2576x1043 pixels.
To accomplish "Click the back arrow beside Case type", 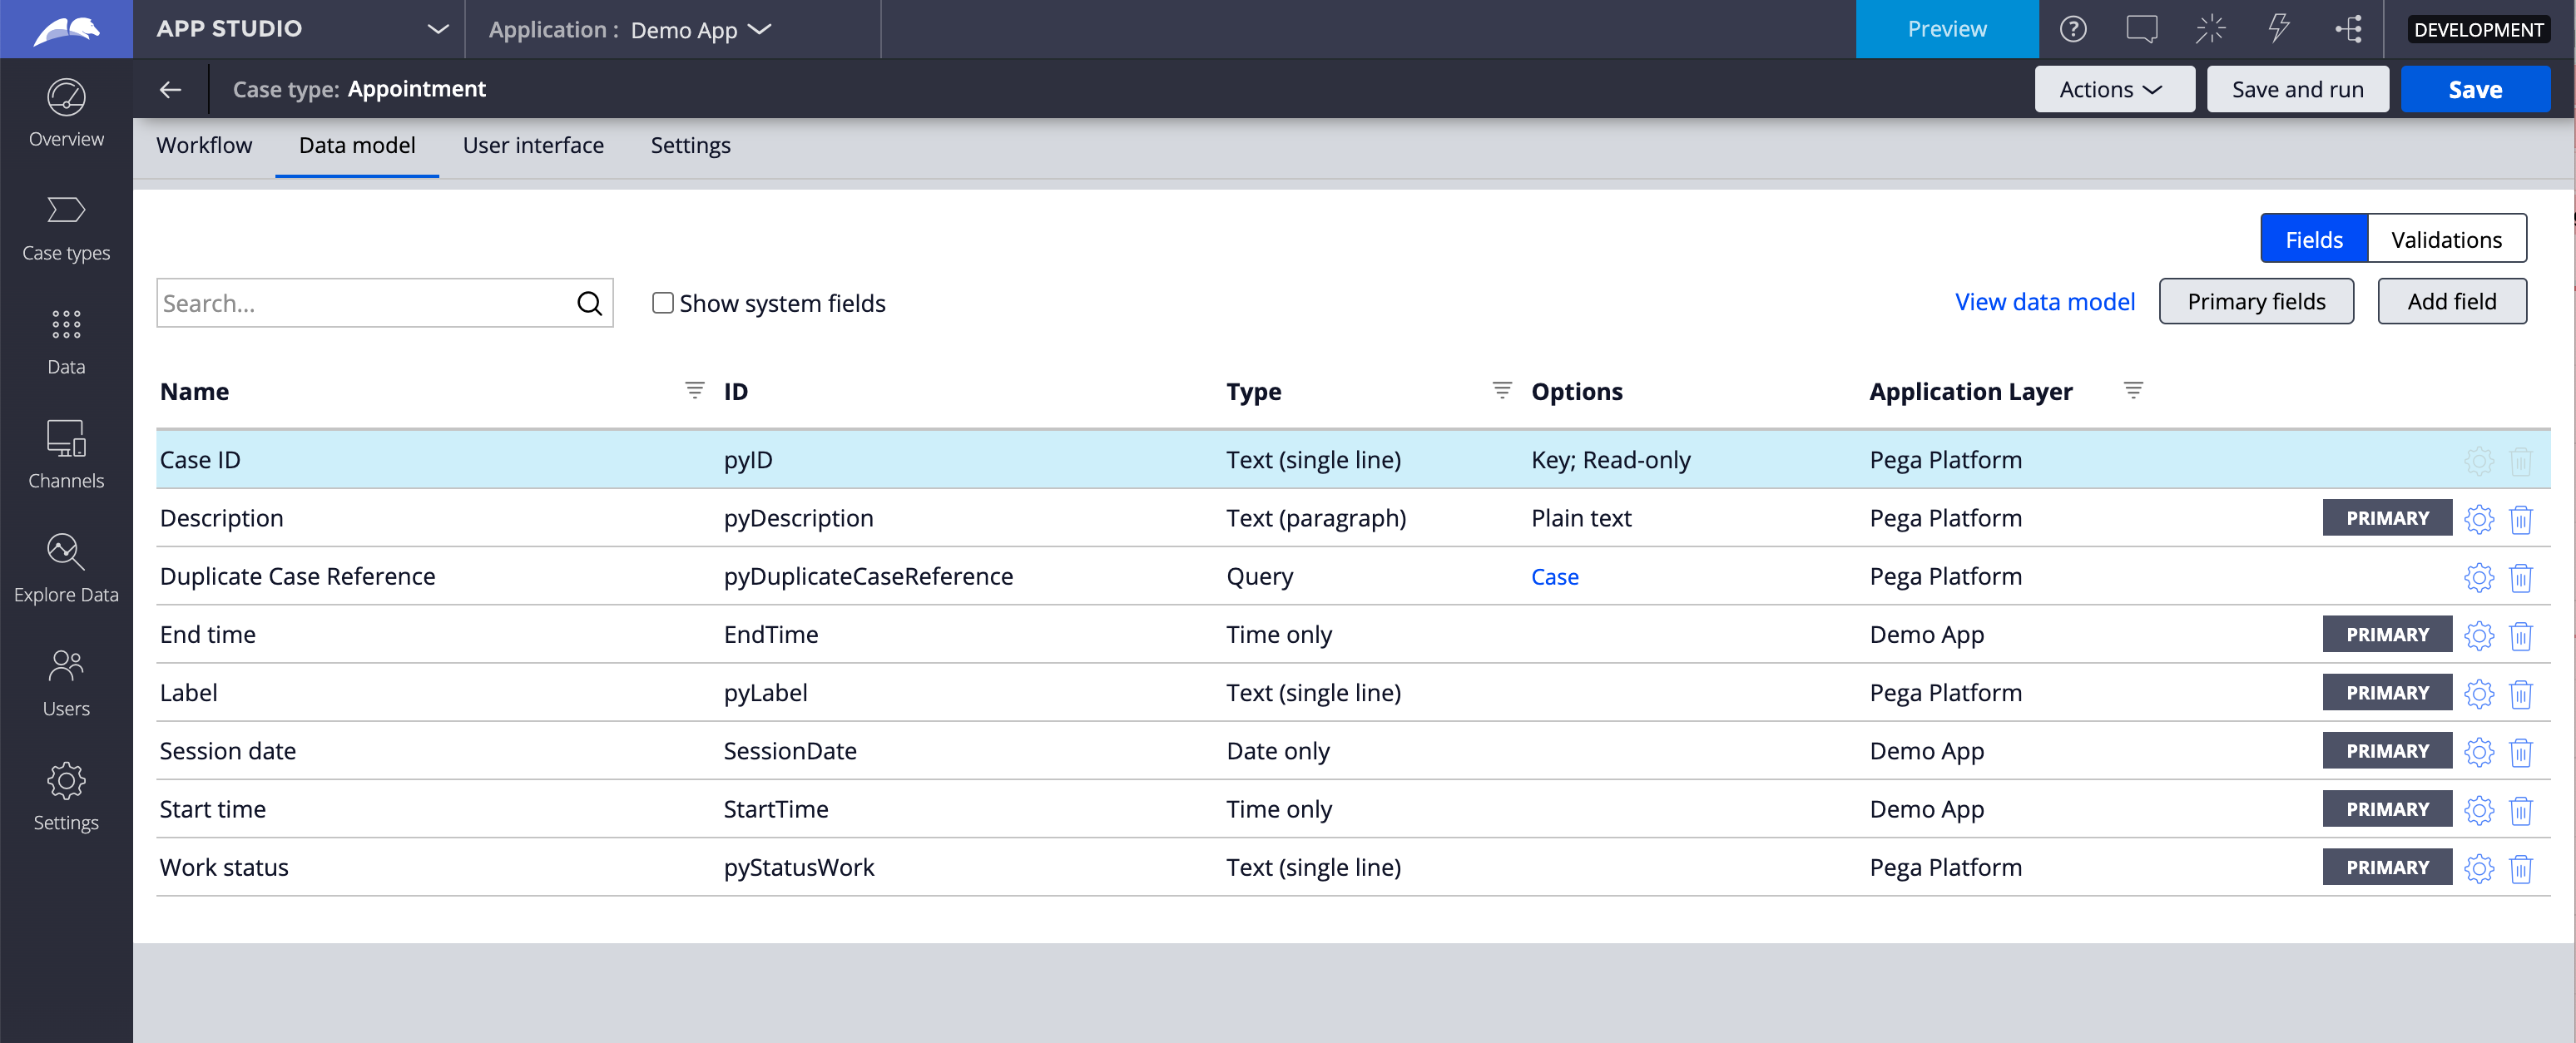I will (170, 89).
